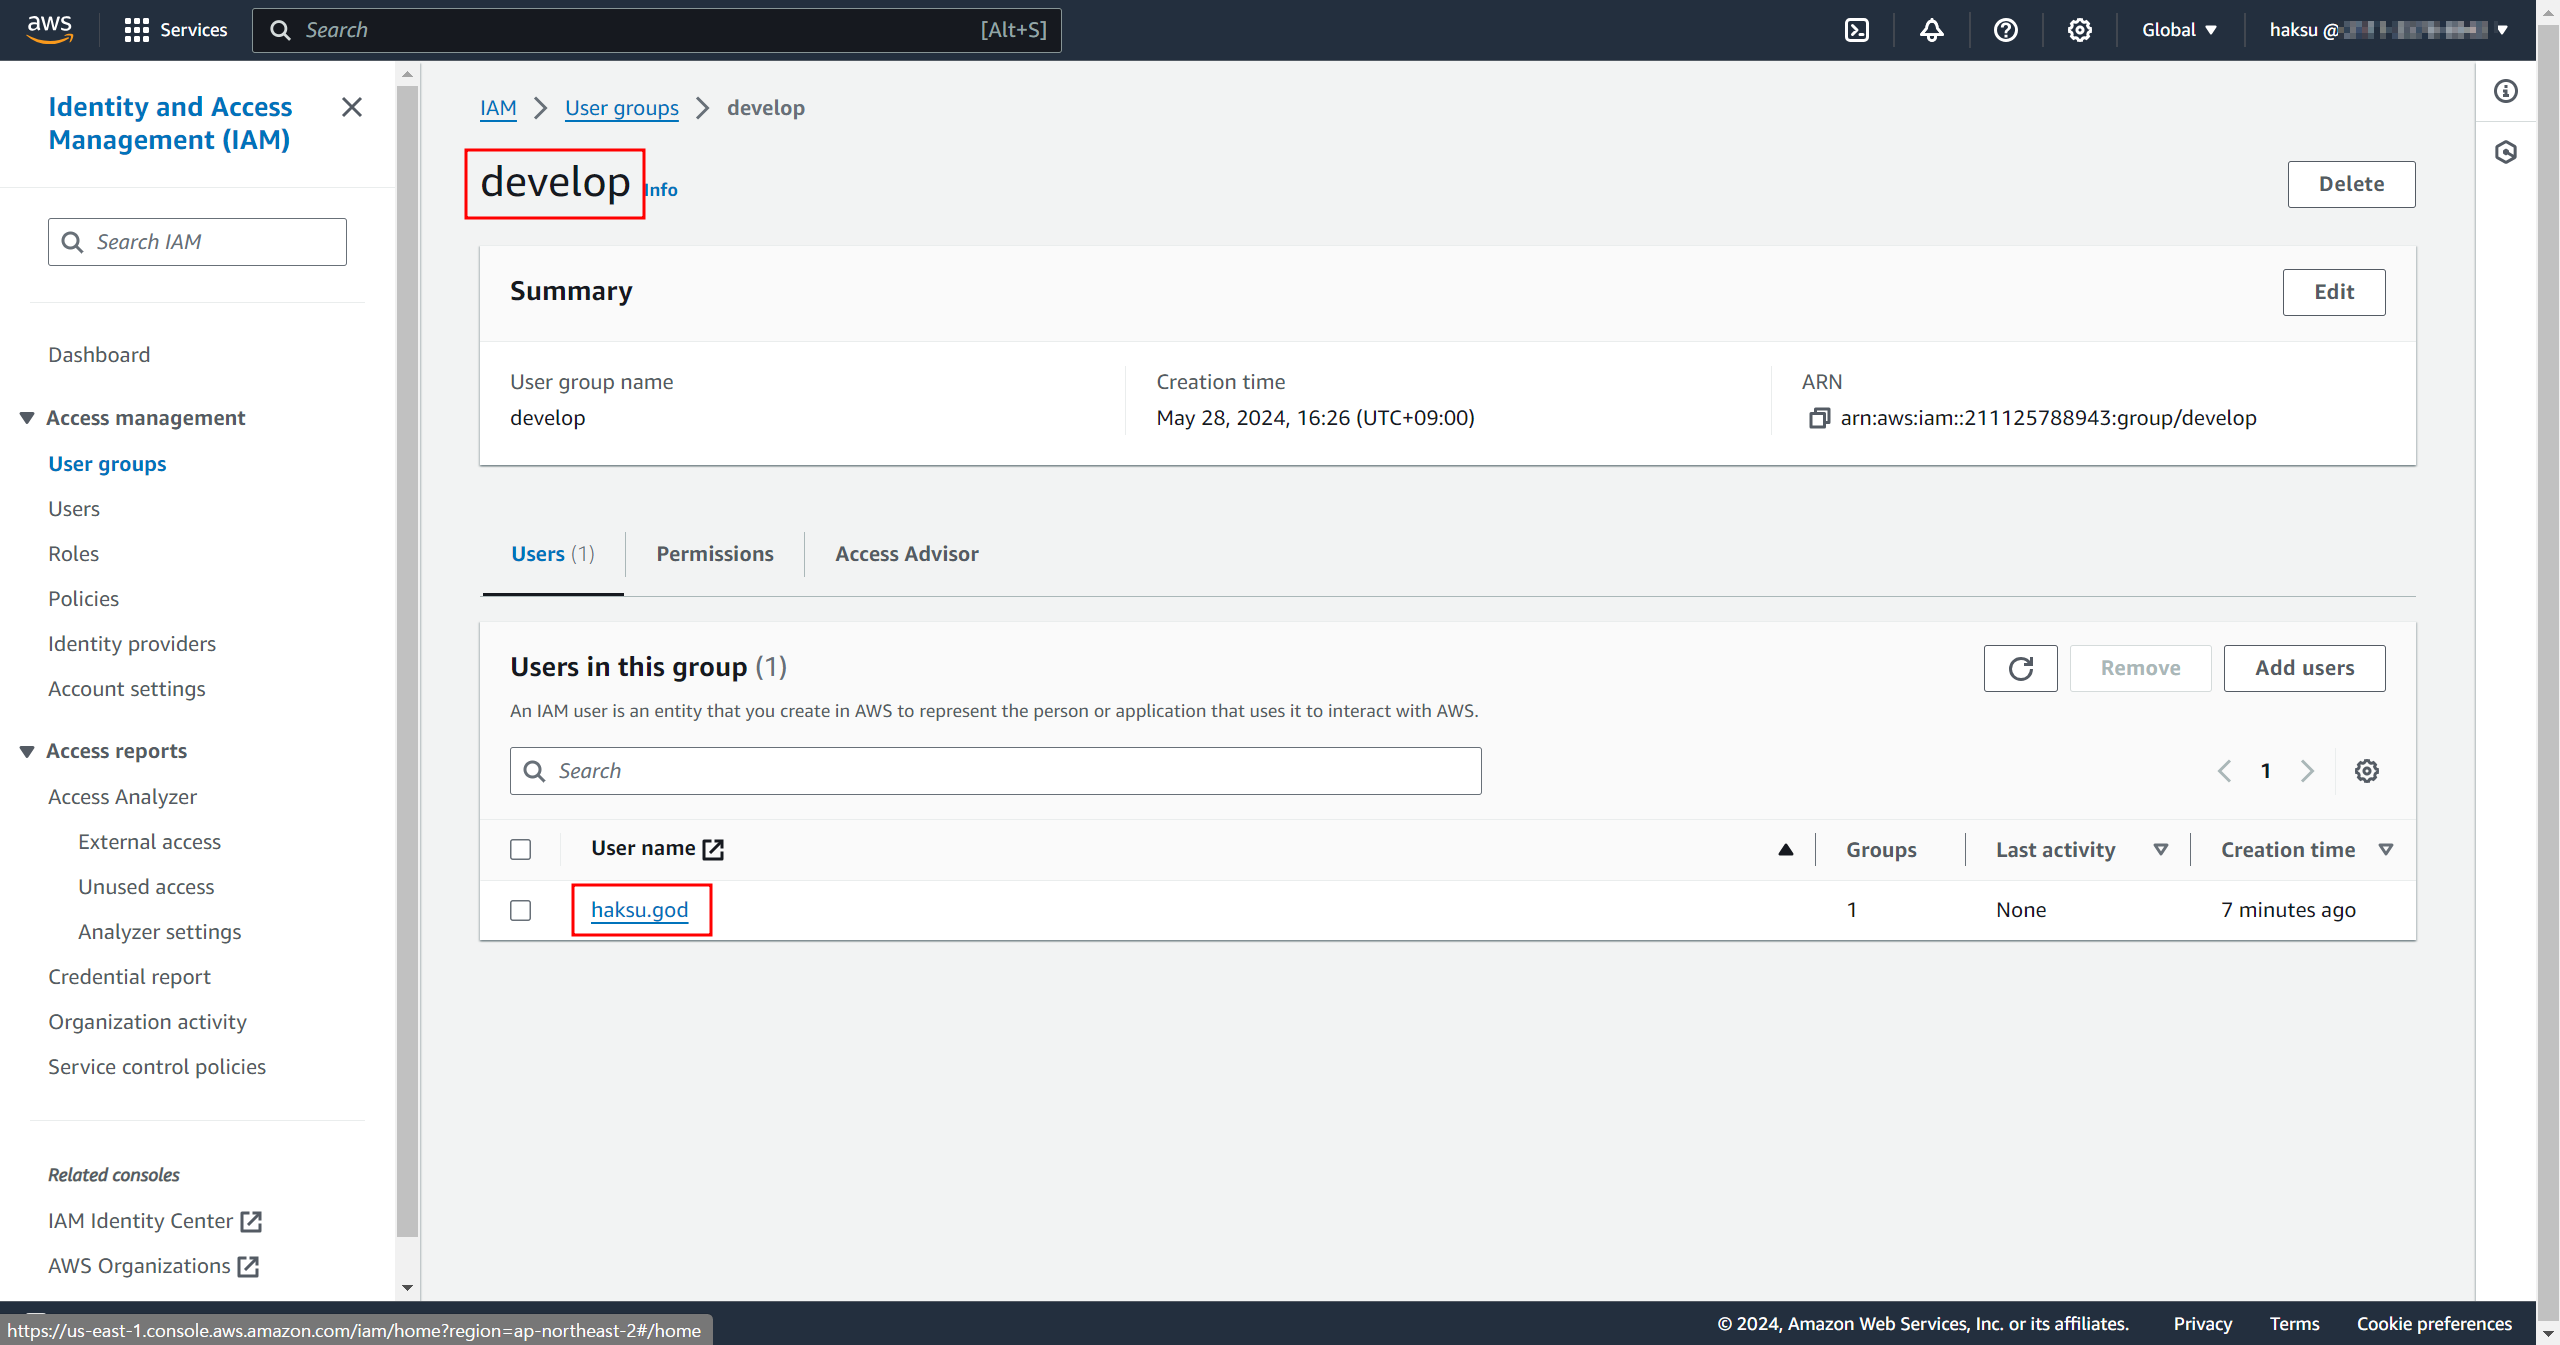The image size is (2560, 1345).
Task: Copy the group ARN to clipboard
Action: click(1819, 418)
